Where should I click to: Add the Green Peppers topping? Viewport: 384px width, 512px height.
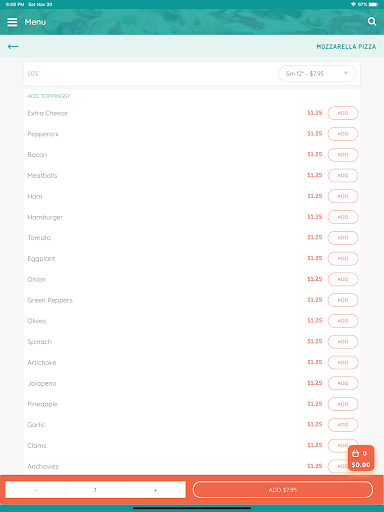coord(343,300)
